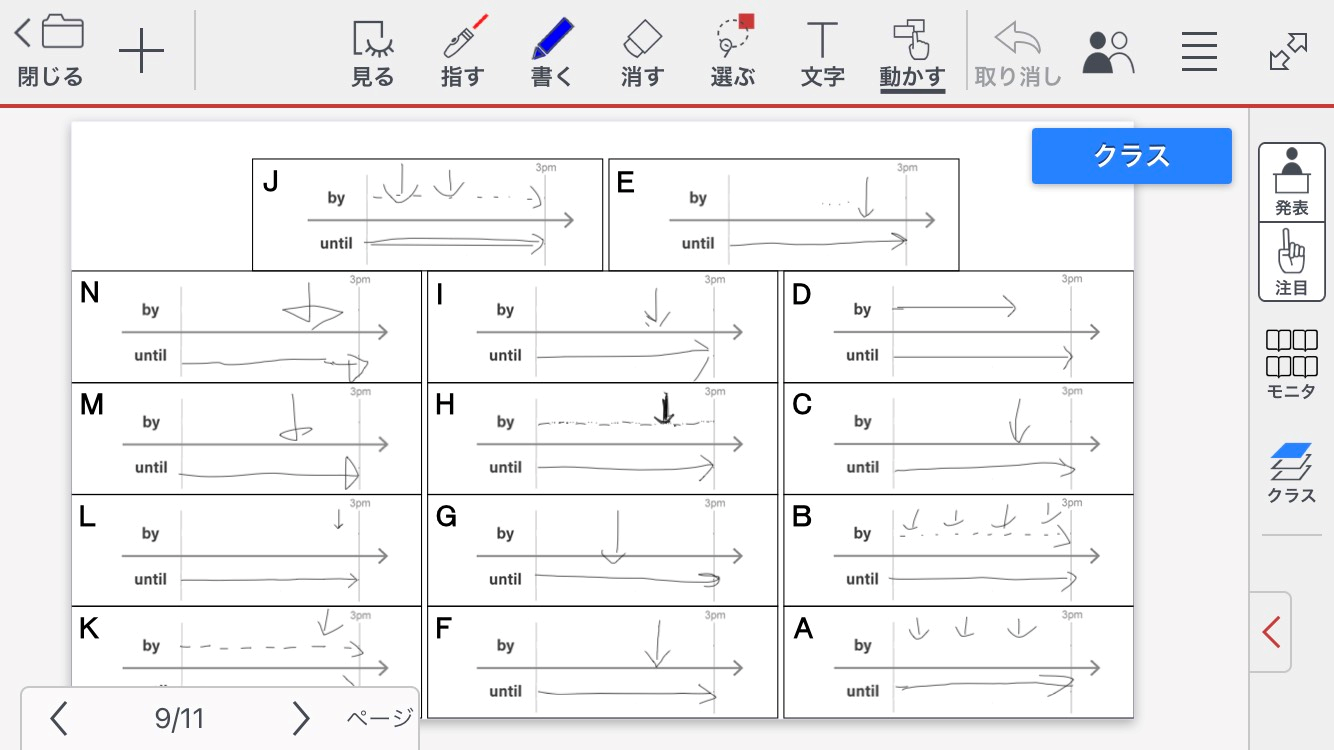Screen dimensions: 1334x750
Task: Go to the next page
Action: (x=300, y=718)
